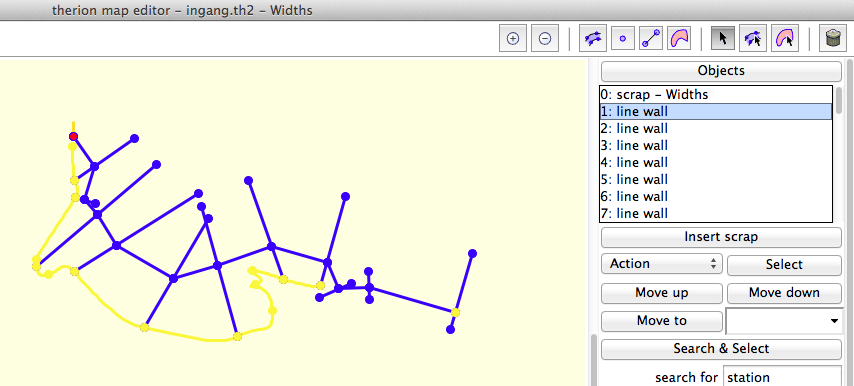Viewport: 854px width, 386px height.
Task: Click the zoom out minus icon
Action: 545,39
